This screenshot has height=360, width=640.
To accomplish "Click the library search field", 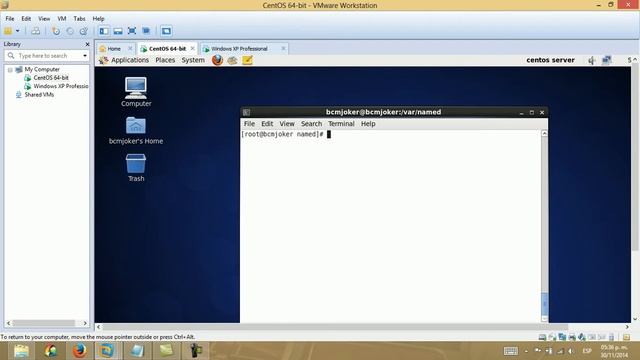I will pos(47,56).
